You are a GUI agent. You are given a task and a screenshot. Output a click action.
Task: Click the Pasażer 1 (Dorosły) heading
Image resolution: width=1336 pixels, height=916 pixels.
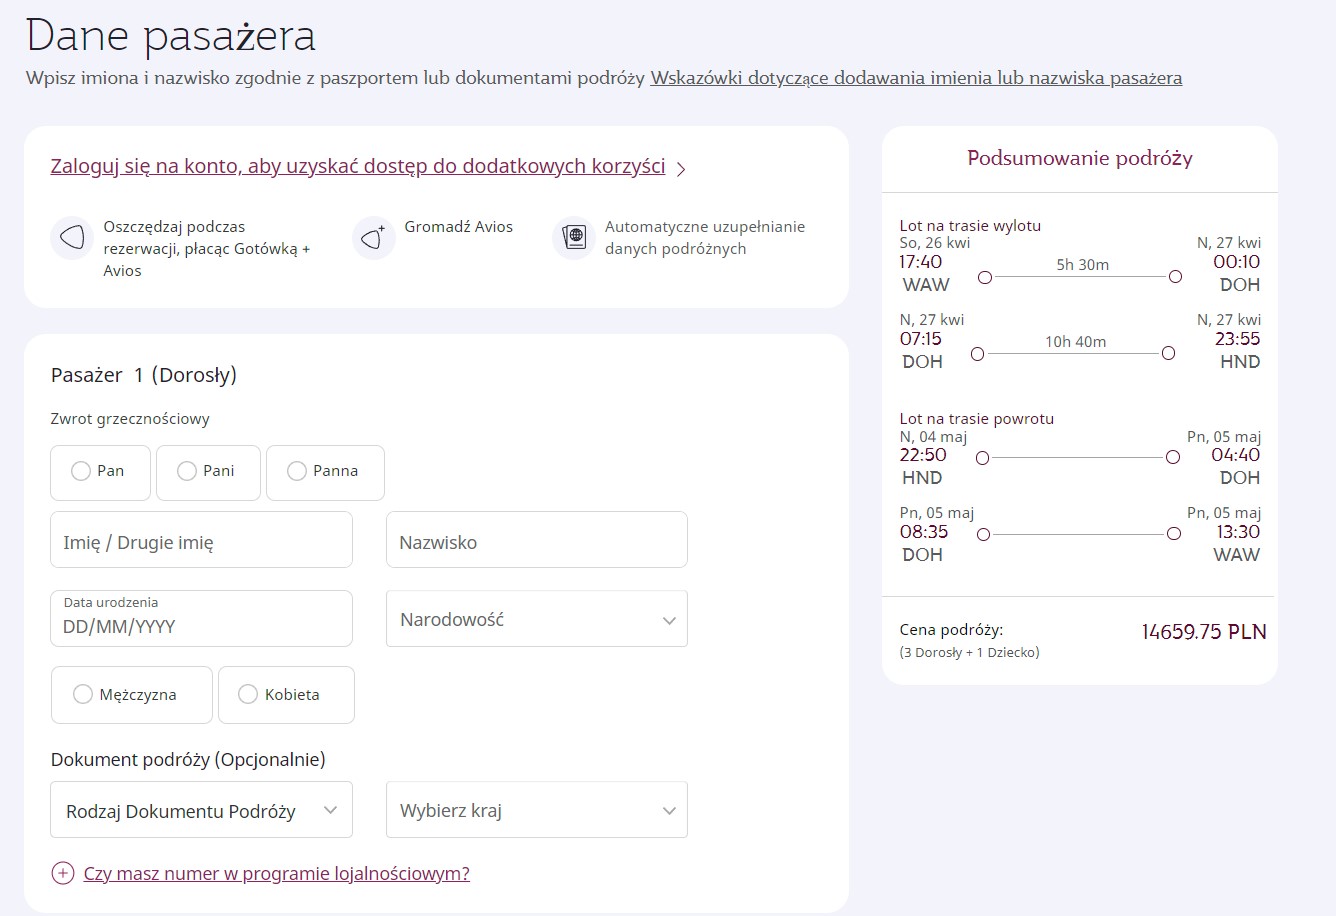point(144,375)
